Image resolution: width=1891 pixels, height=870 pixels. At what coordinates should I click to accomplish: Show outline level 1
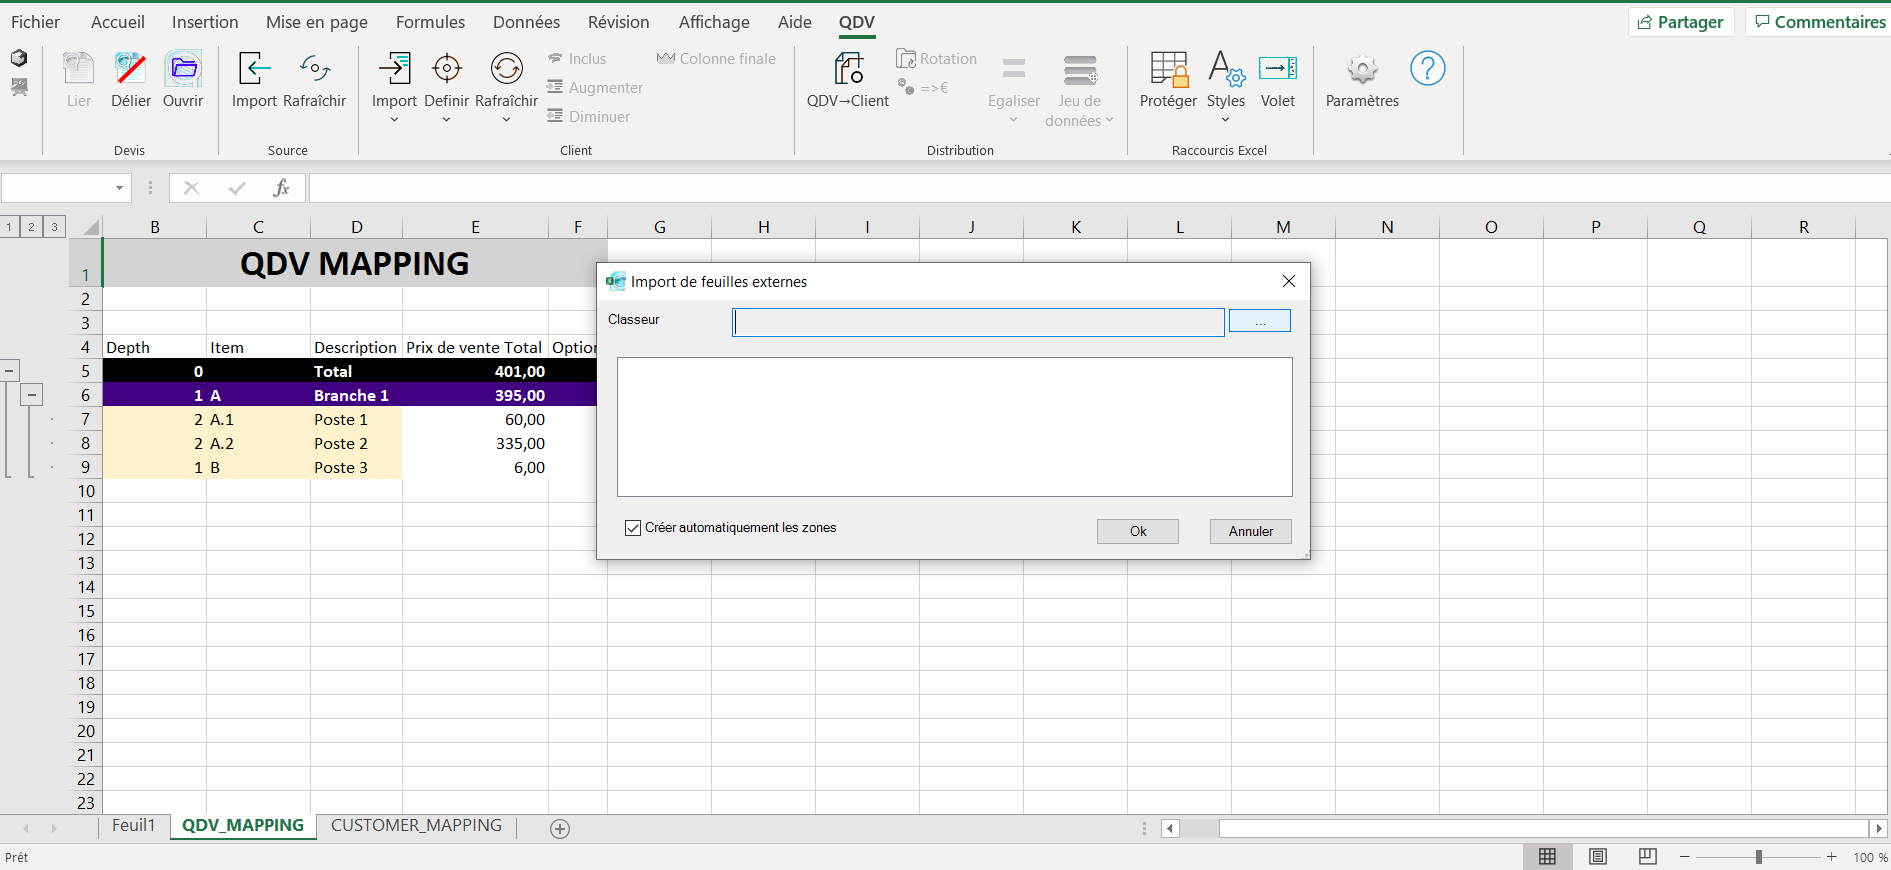point(9,227)
